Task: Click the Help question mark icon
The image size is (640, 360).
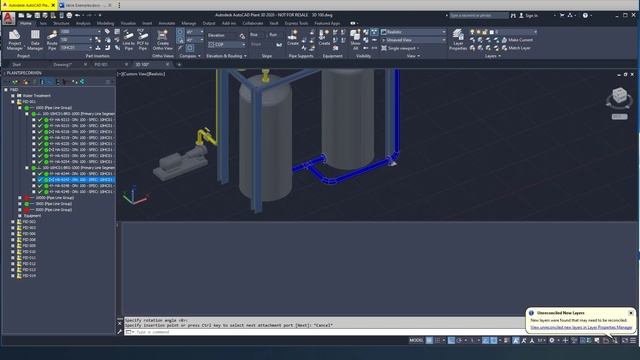Action: tap(585, 16)
